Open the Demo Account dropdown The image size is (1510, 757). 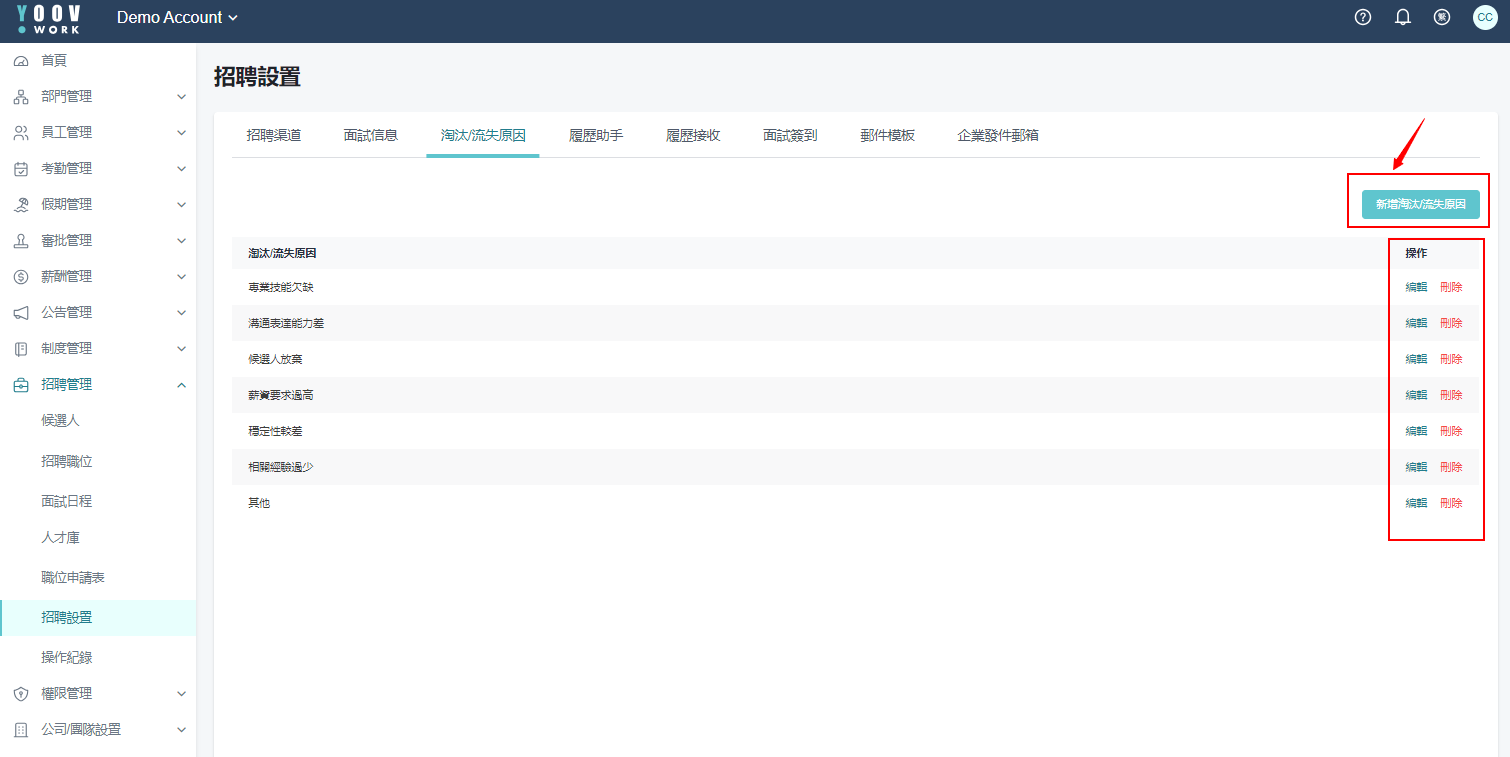pyautogui.click(x=177, y=17)
